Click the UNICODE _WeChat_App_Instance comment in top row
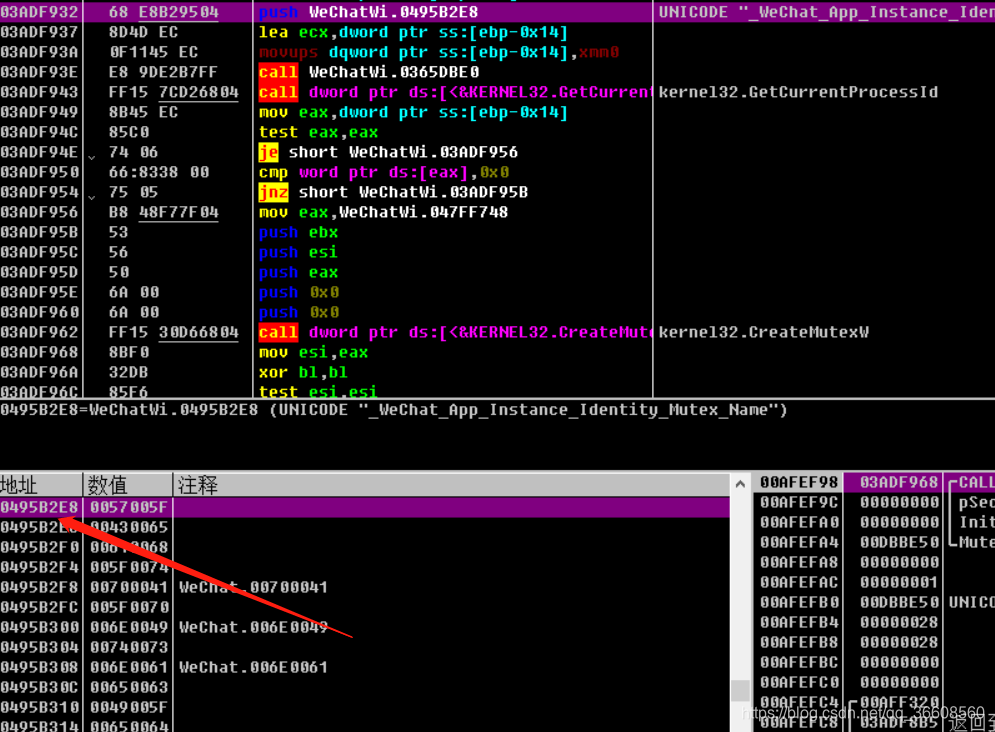 pyautogui.click(x=826, y=12)
